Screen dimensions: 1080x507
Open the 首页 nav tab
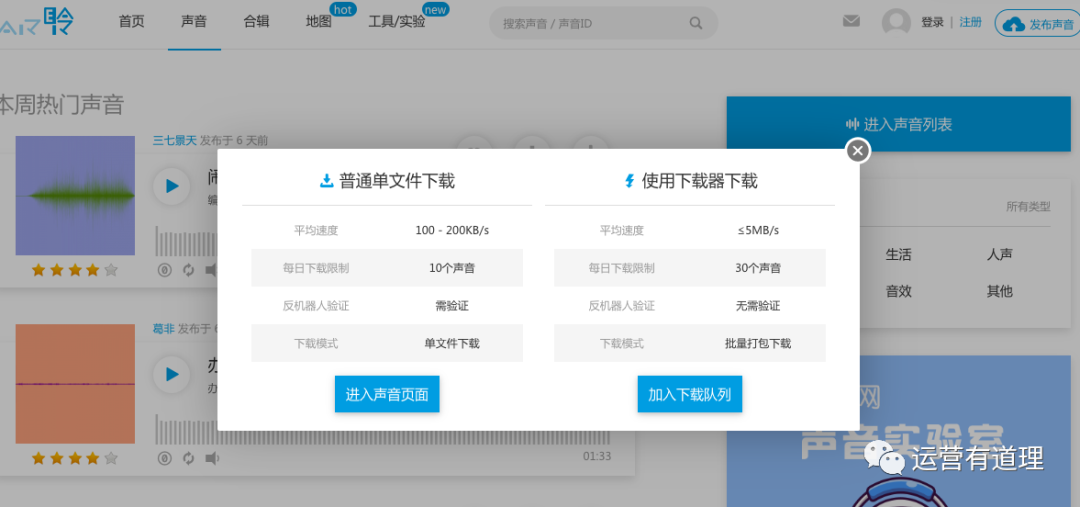(132, 21)
